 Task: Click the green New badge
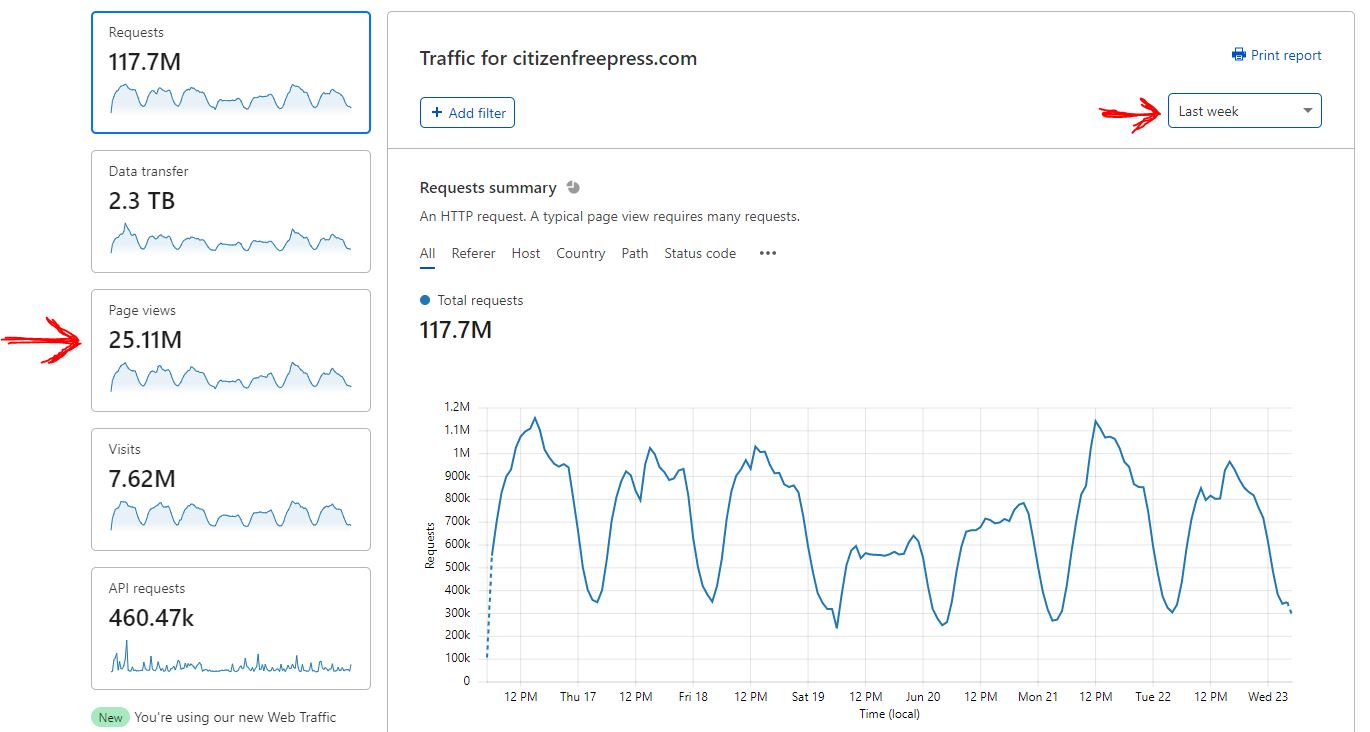pos(111,717)
